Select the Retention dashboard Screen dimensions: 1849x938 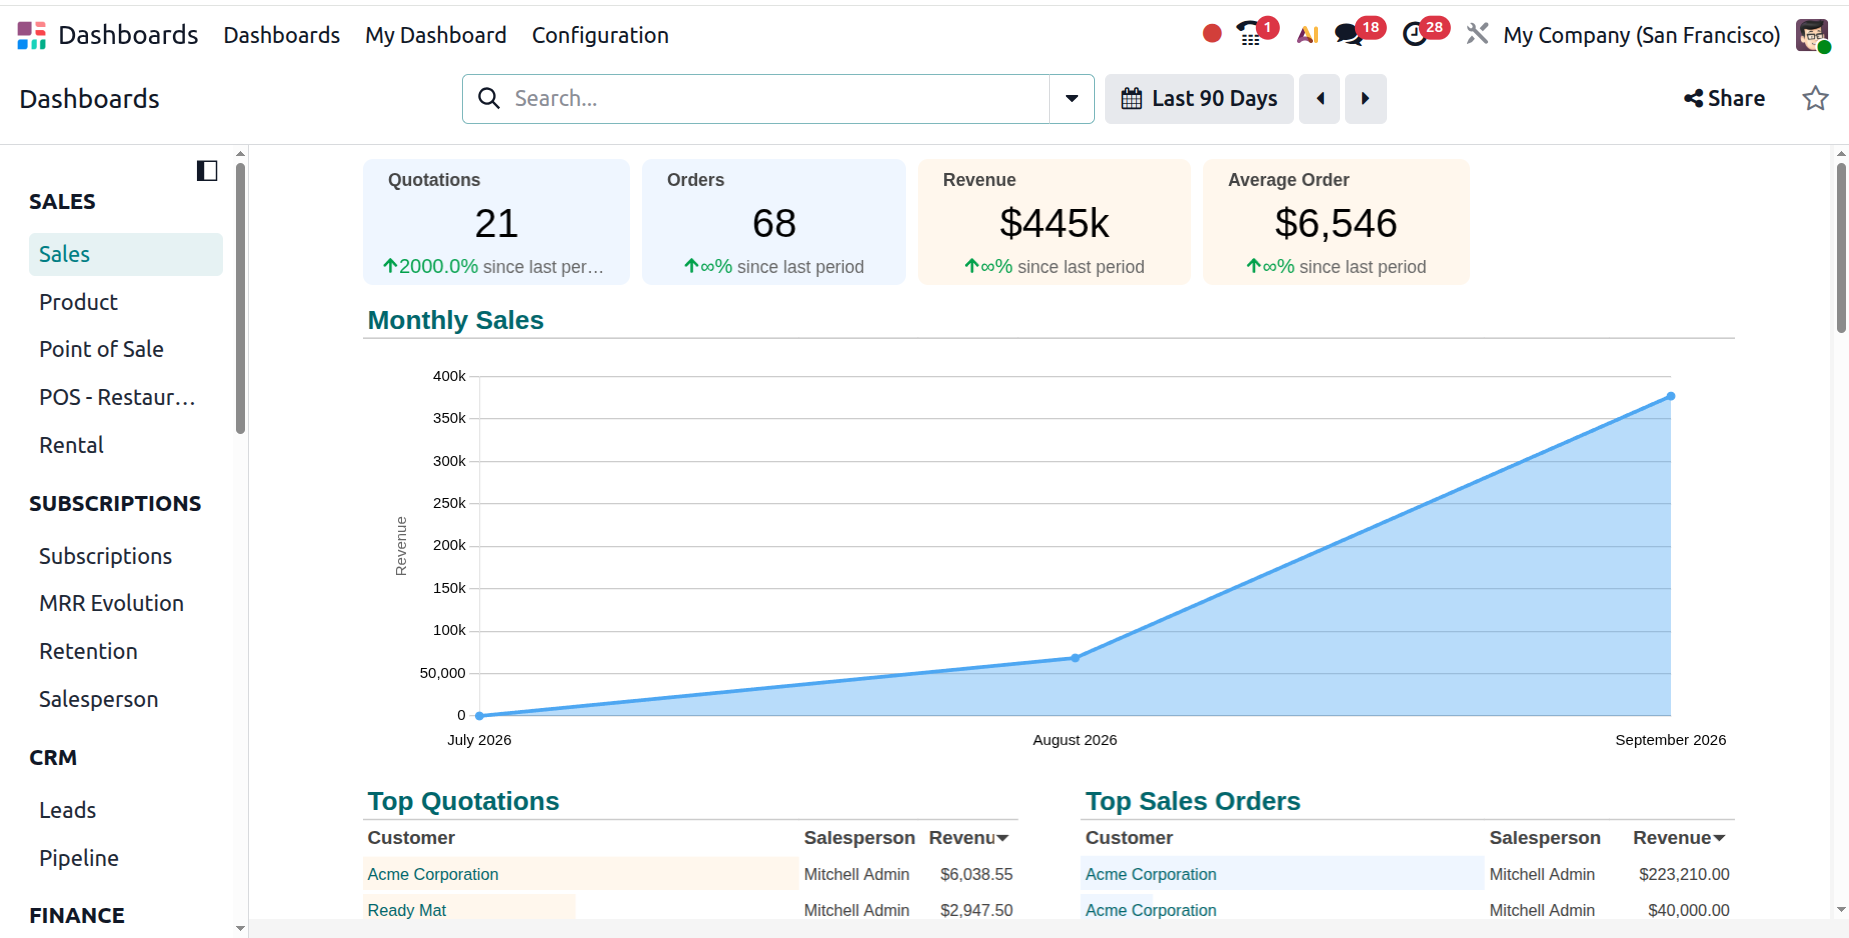pyautogui.click(x=126, y=651)
